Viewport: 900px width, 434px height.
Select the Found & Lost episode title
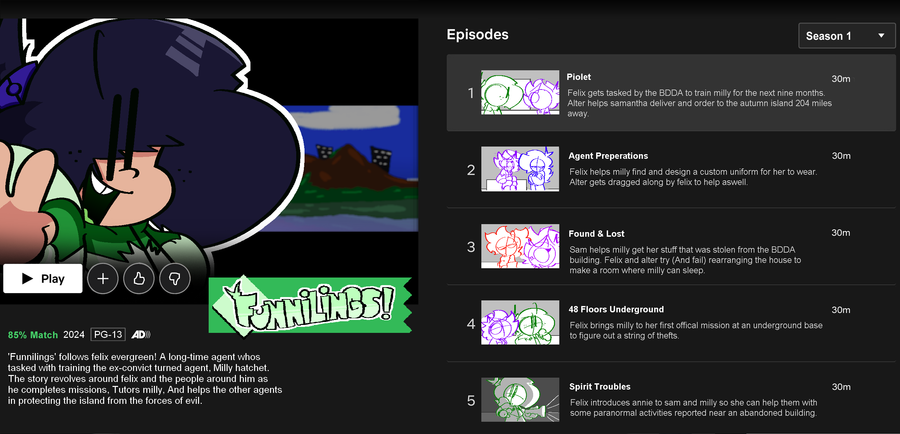click(x=596, y=234)
